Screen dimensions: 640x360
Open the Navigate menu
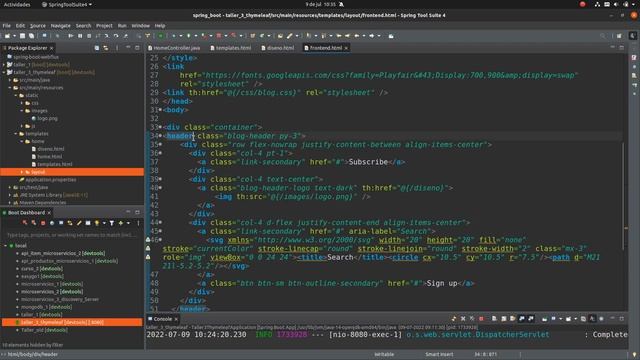click(60, 26)
